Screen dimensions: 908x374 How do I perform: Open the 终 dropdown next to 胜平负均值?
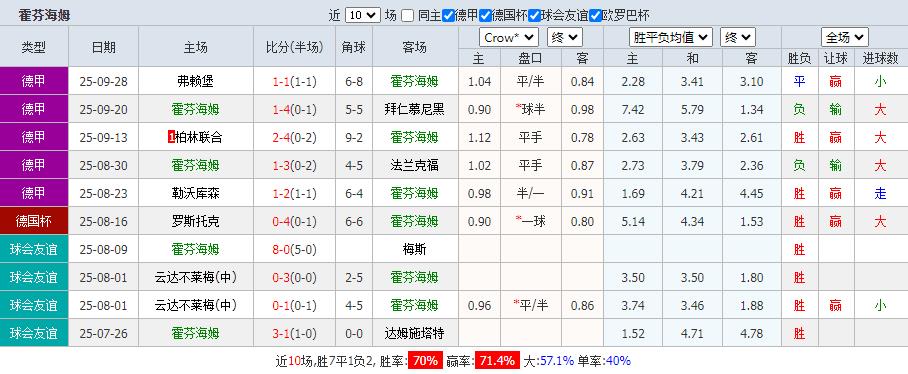[738, 38]
